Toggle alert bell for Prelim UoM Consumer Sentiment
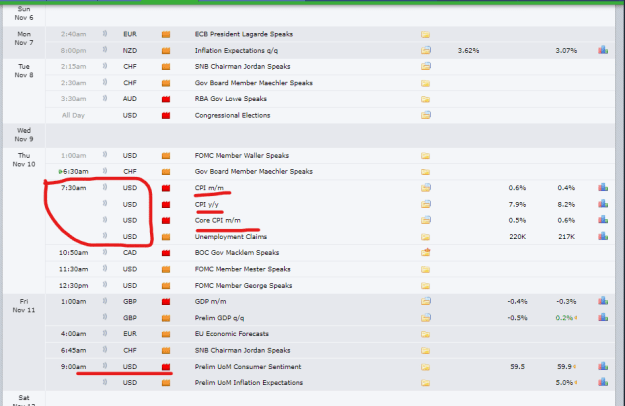 coord(105,366)
